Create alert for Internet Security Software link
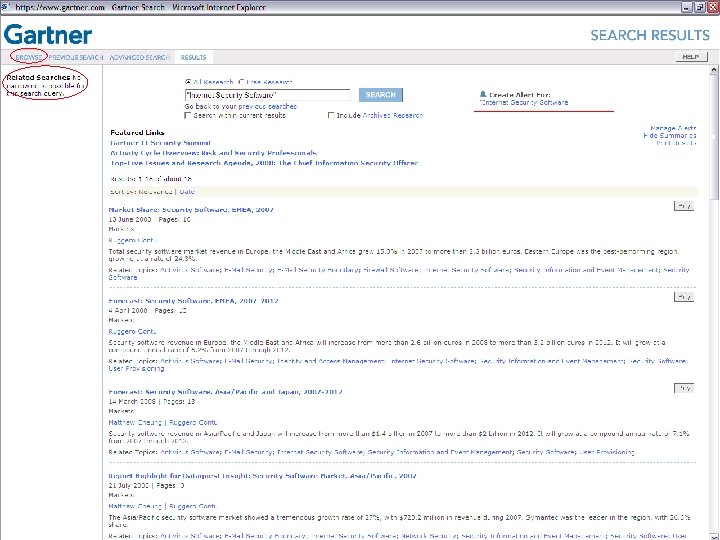720x540 pixels. point(524,102)
